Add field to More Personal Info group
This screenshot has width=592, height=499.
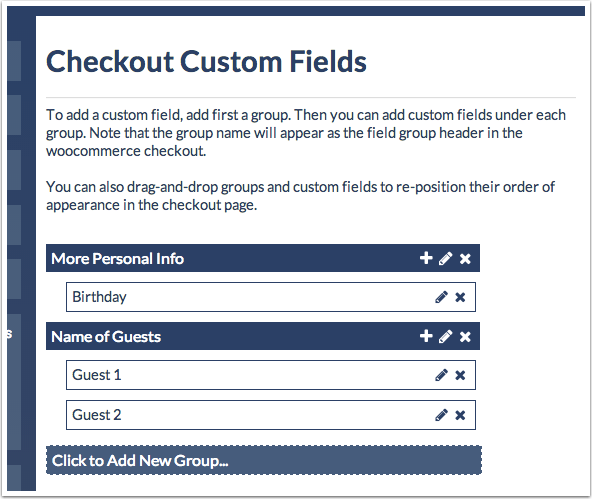point(426,258)
